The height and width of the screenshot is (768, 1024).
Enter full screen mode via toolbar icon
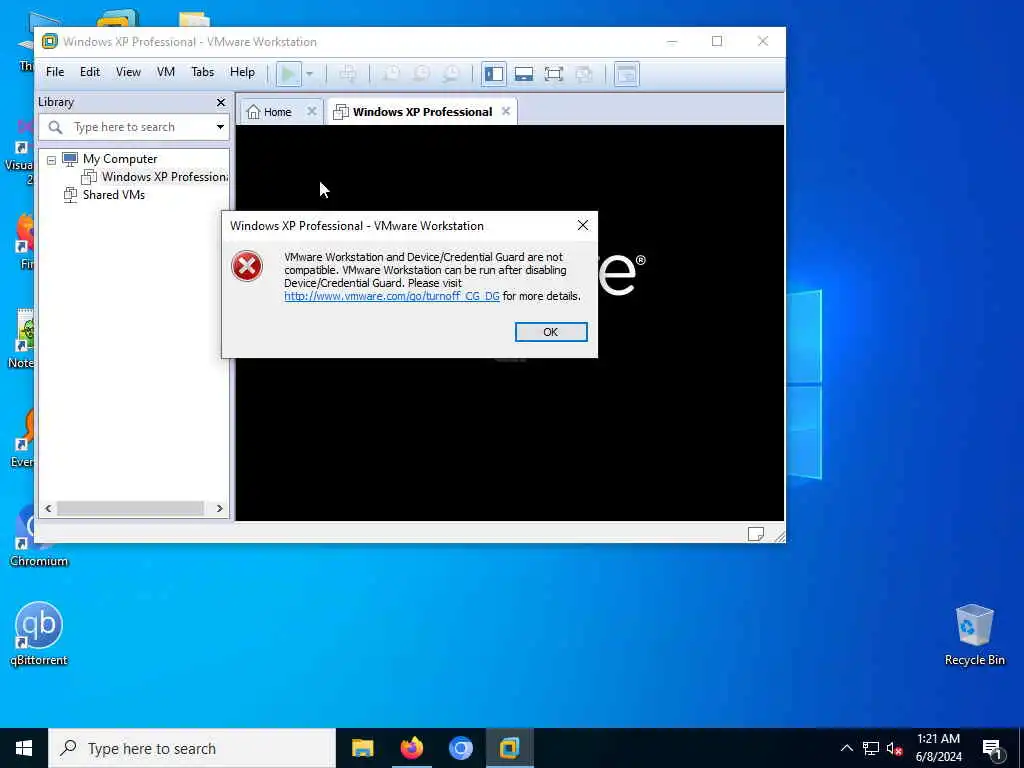554,74
